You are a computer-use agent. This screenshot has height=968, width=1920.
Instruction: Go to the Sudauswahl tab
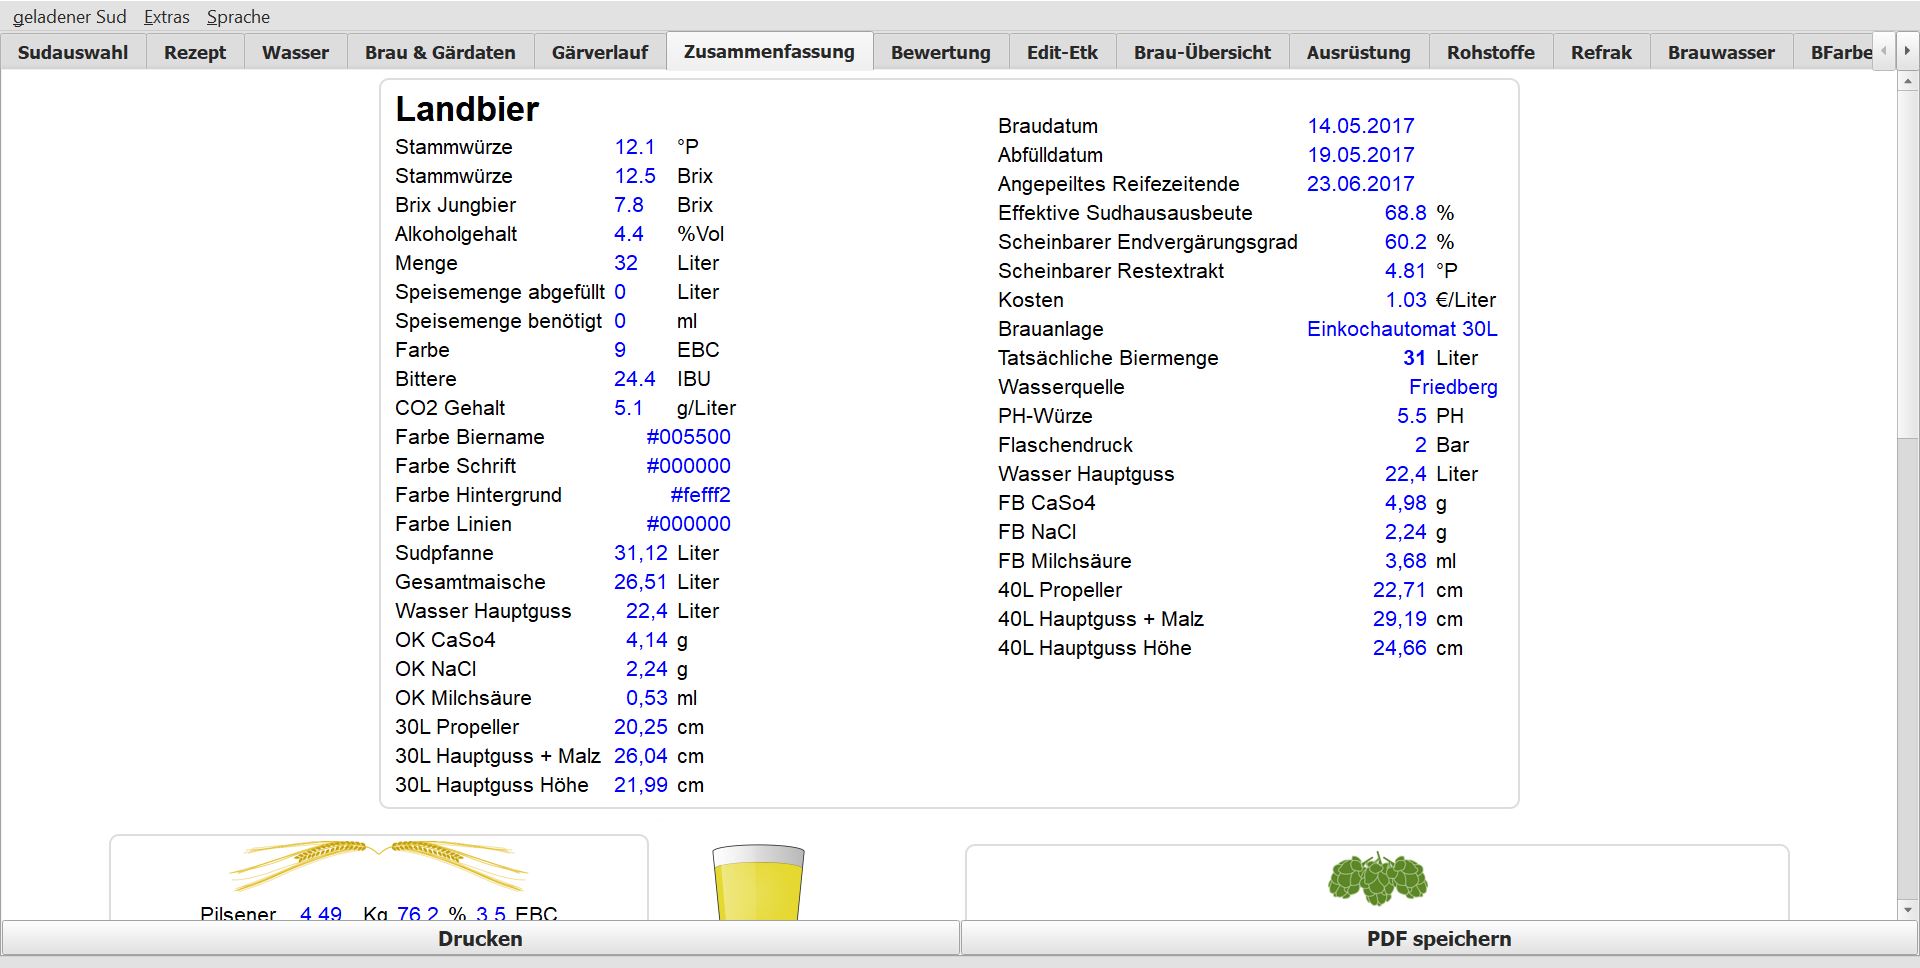(x=73, y=52)
